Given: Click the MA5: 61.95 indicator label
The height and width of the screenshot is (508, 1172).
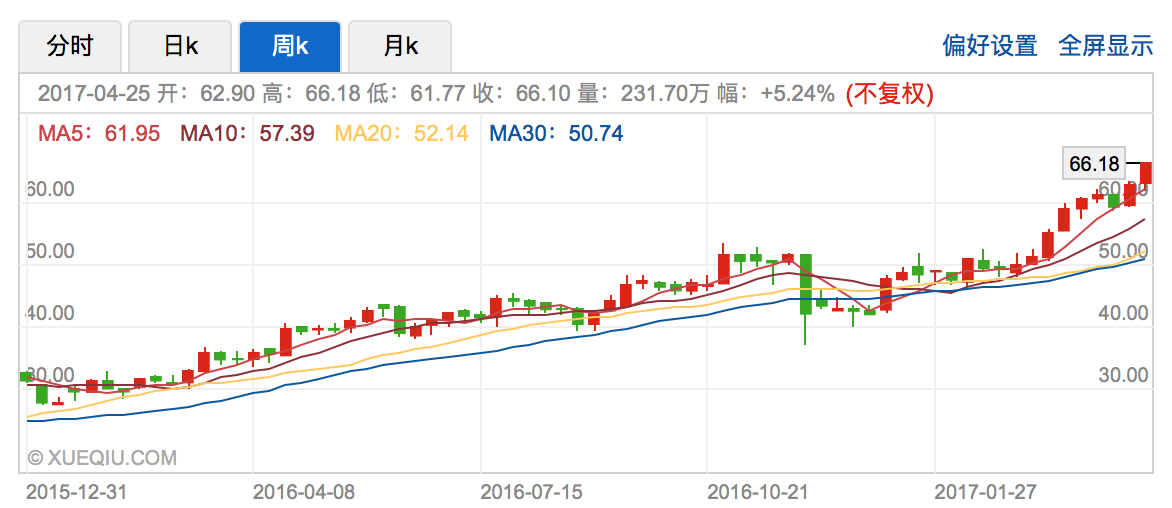Looking at the screenshot, I should point(99,133).
